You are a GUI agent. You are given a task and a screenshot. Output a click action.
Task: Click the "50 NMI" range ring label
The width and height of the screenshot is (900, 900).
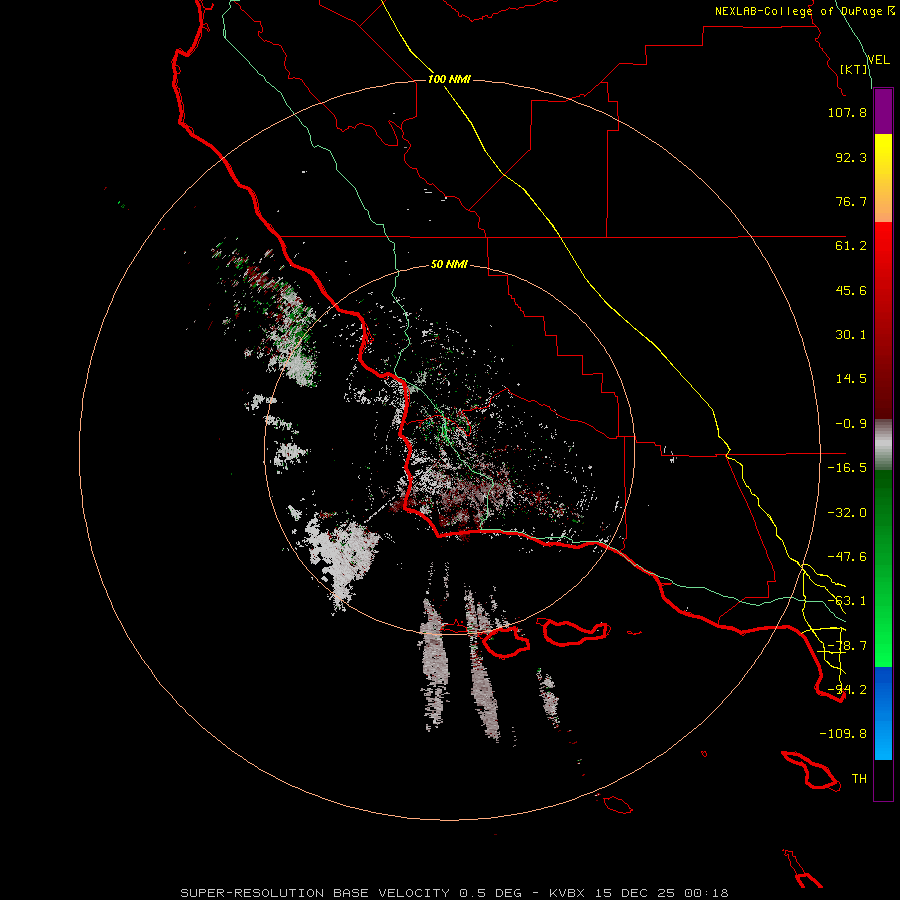(449, 265)
